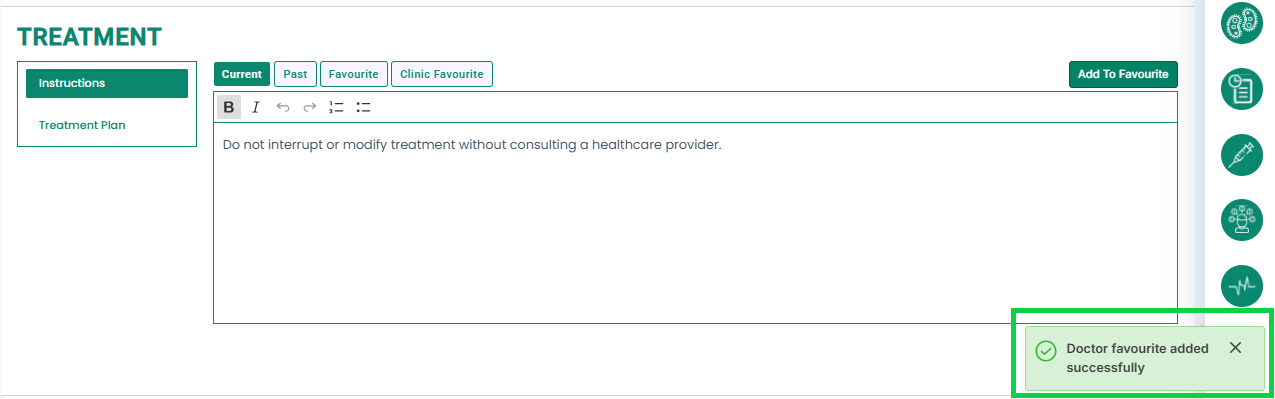Open the syringe injection sidebar icon
This screenshot has height=399, width=1275.
[x=1242, y=154]
